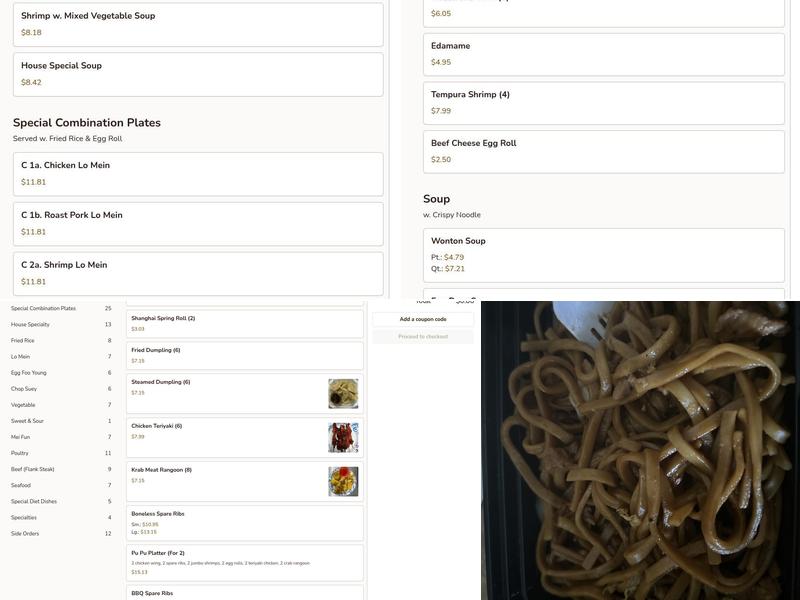The height and width of the screenshot is (600, 800).
Task: Open the Krab Meat Rangoon photo thumbnail
Action: pos(343,481)
